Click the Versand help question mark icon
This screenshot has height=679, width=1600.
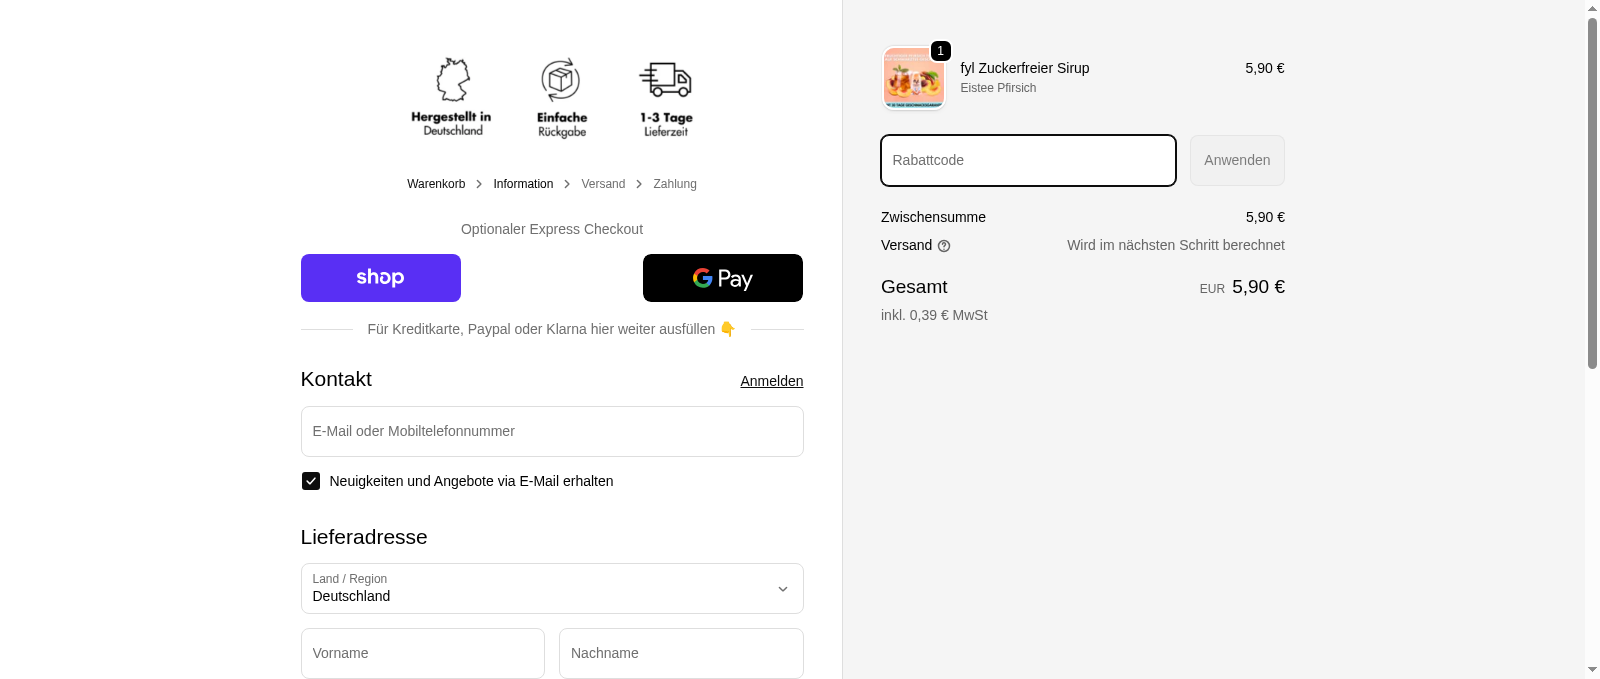tap(944, 246)
